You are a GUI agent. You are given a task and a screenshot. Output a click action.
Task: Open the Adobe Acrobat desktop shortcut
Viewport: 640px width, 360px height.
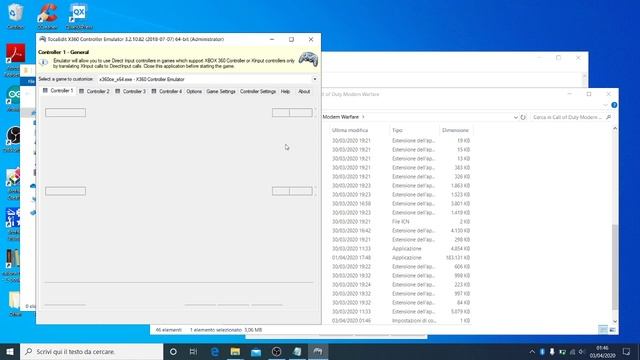click(x=16, y=59)
